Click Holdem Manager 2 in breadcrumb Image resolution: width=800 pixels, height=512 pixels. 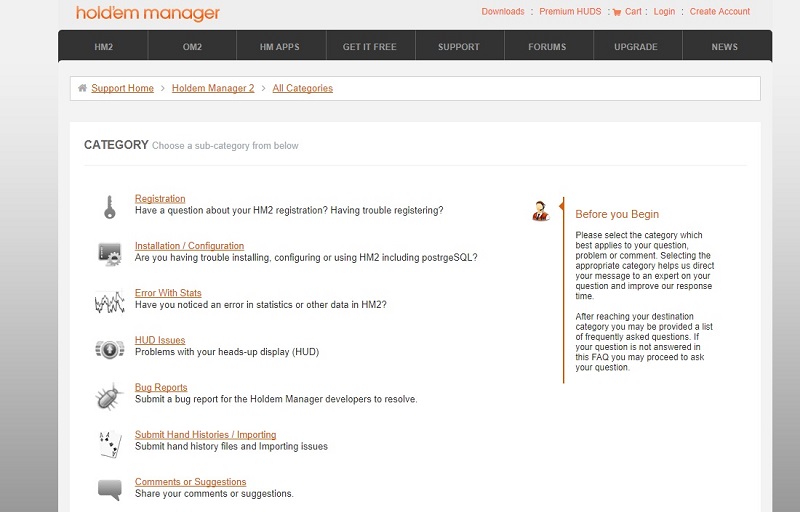pyautogui.click(x=213, y=88)
